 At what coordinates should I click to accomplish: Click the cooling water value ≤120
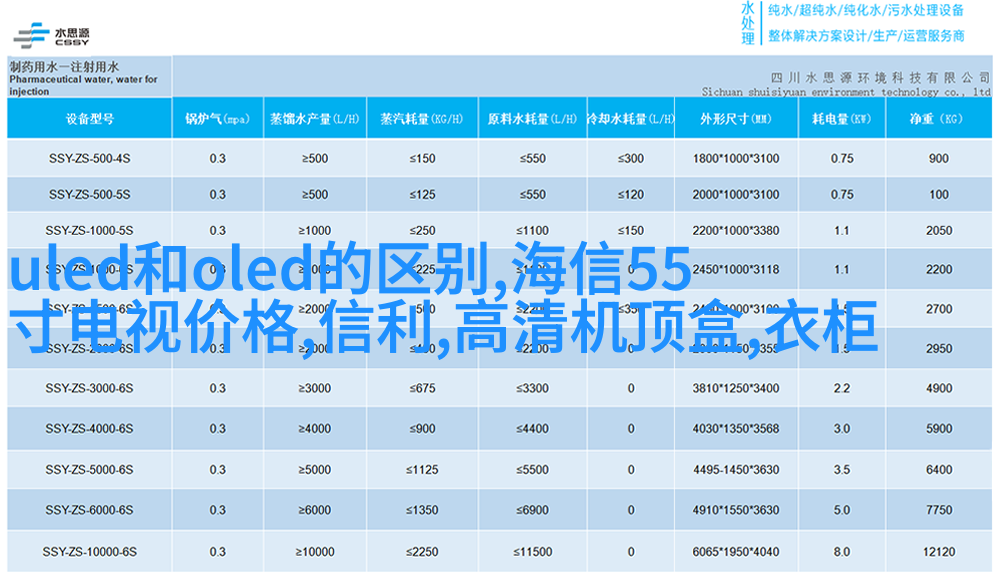631,195
